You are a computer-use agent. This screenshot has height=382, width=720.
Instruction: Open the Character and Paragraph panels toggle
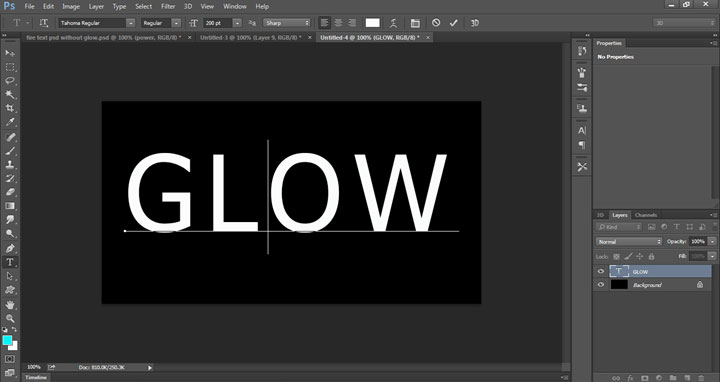(415, 22)
